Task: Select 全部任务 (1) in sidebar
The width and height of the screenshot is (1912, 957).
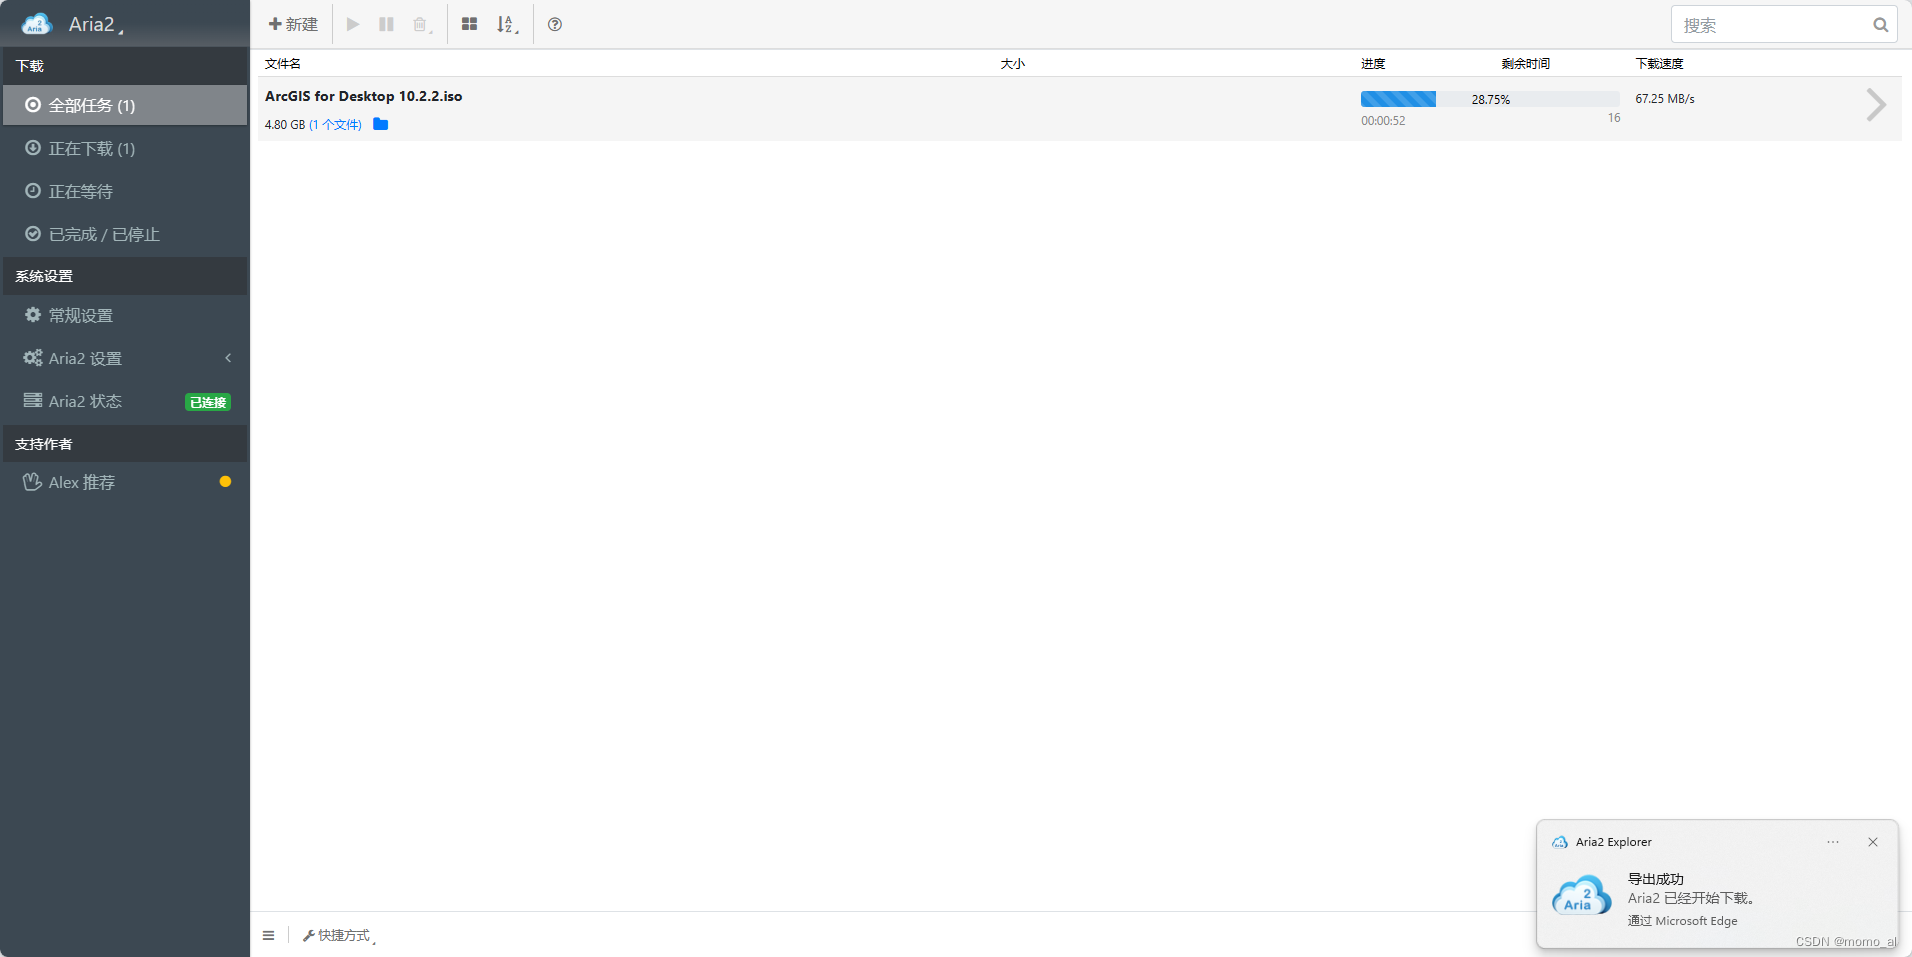Action: (125, 105)
